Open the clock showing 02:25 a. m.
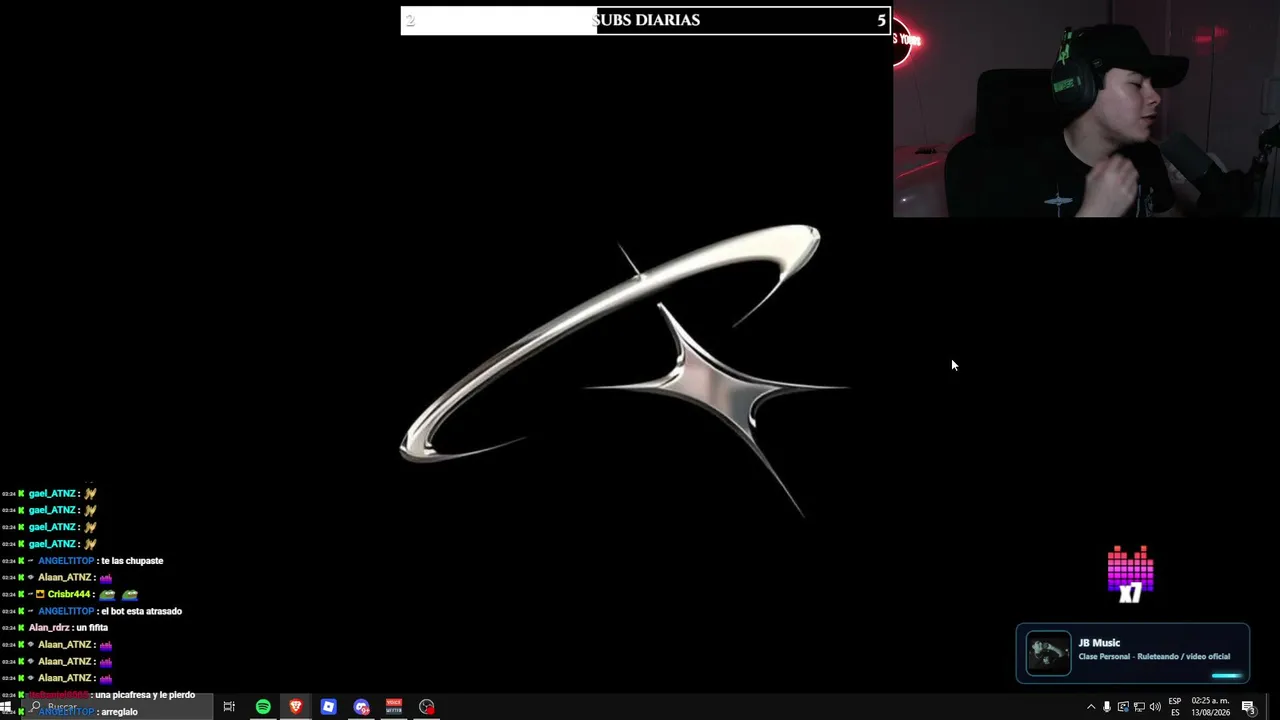Viewport: 1280px width, 720px height. point(1210,707)
